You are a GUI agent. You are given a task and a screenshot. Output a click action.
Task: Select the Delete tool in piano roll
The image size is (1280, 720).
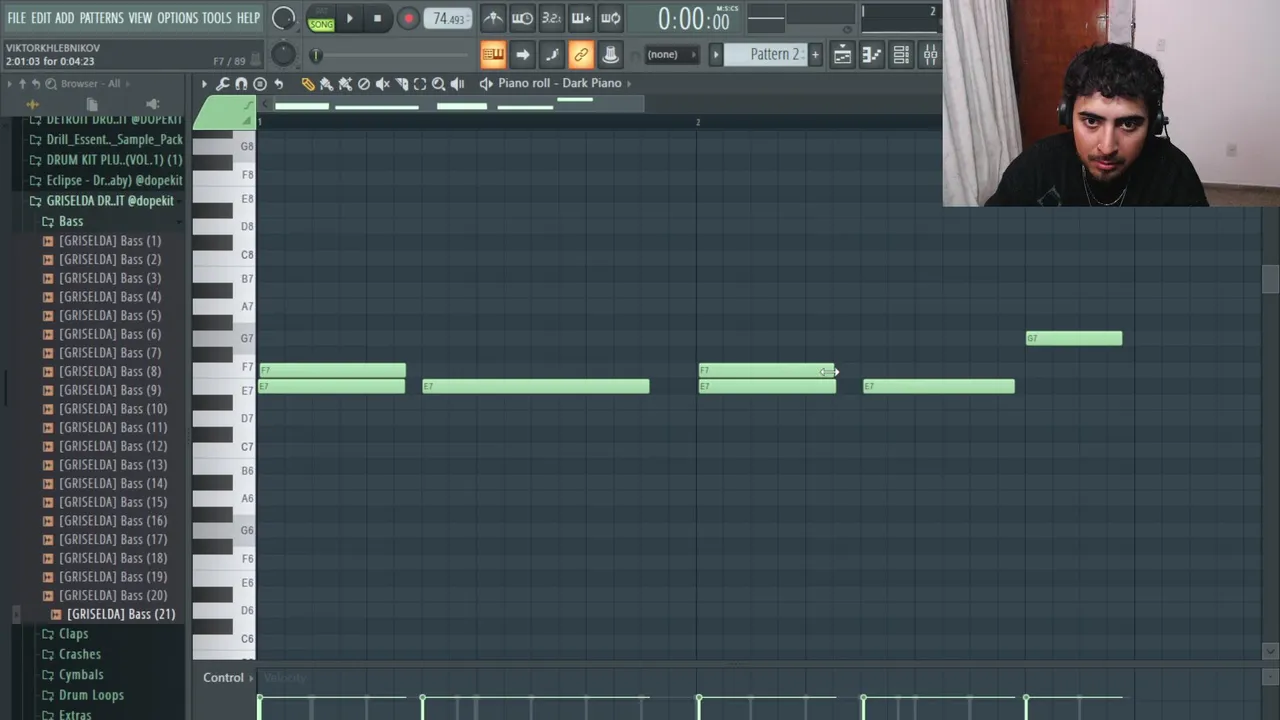[x=364, y=84]
